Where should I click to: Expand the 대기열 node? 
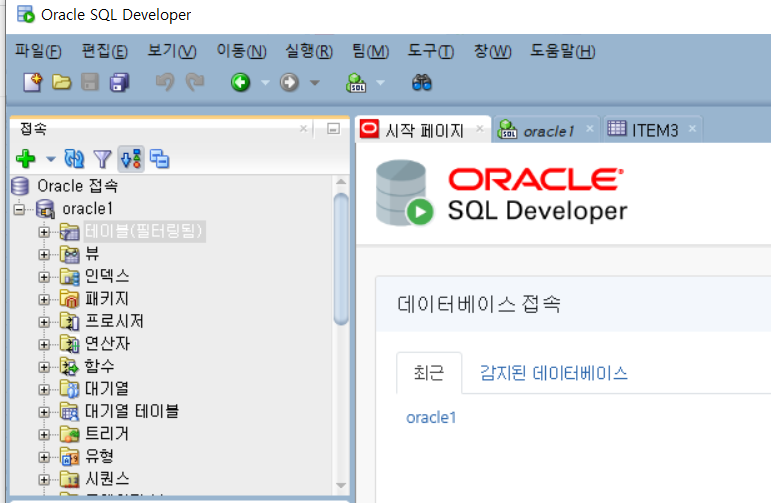pyautogui.click(x=44, y=389)
